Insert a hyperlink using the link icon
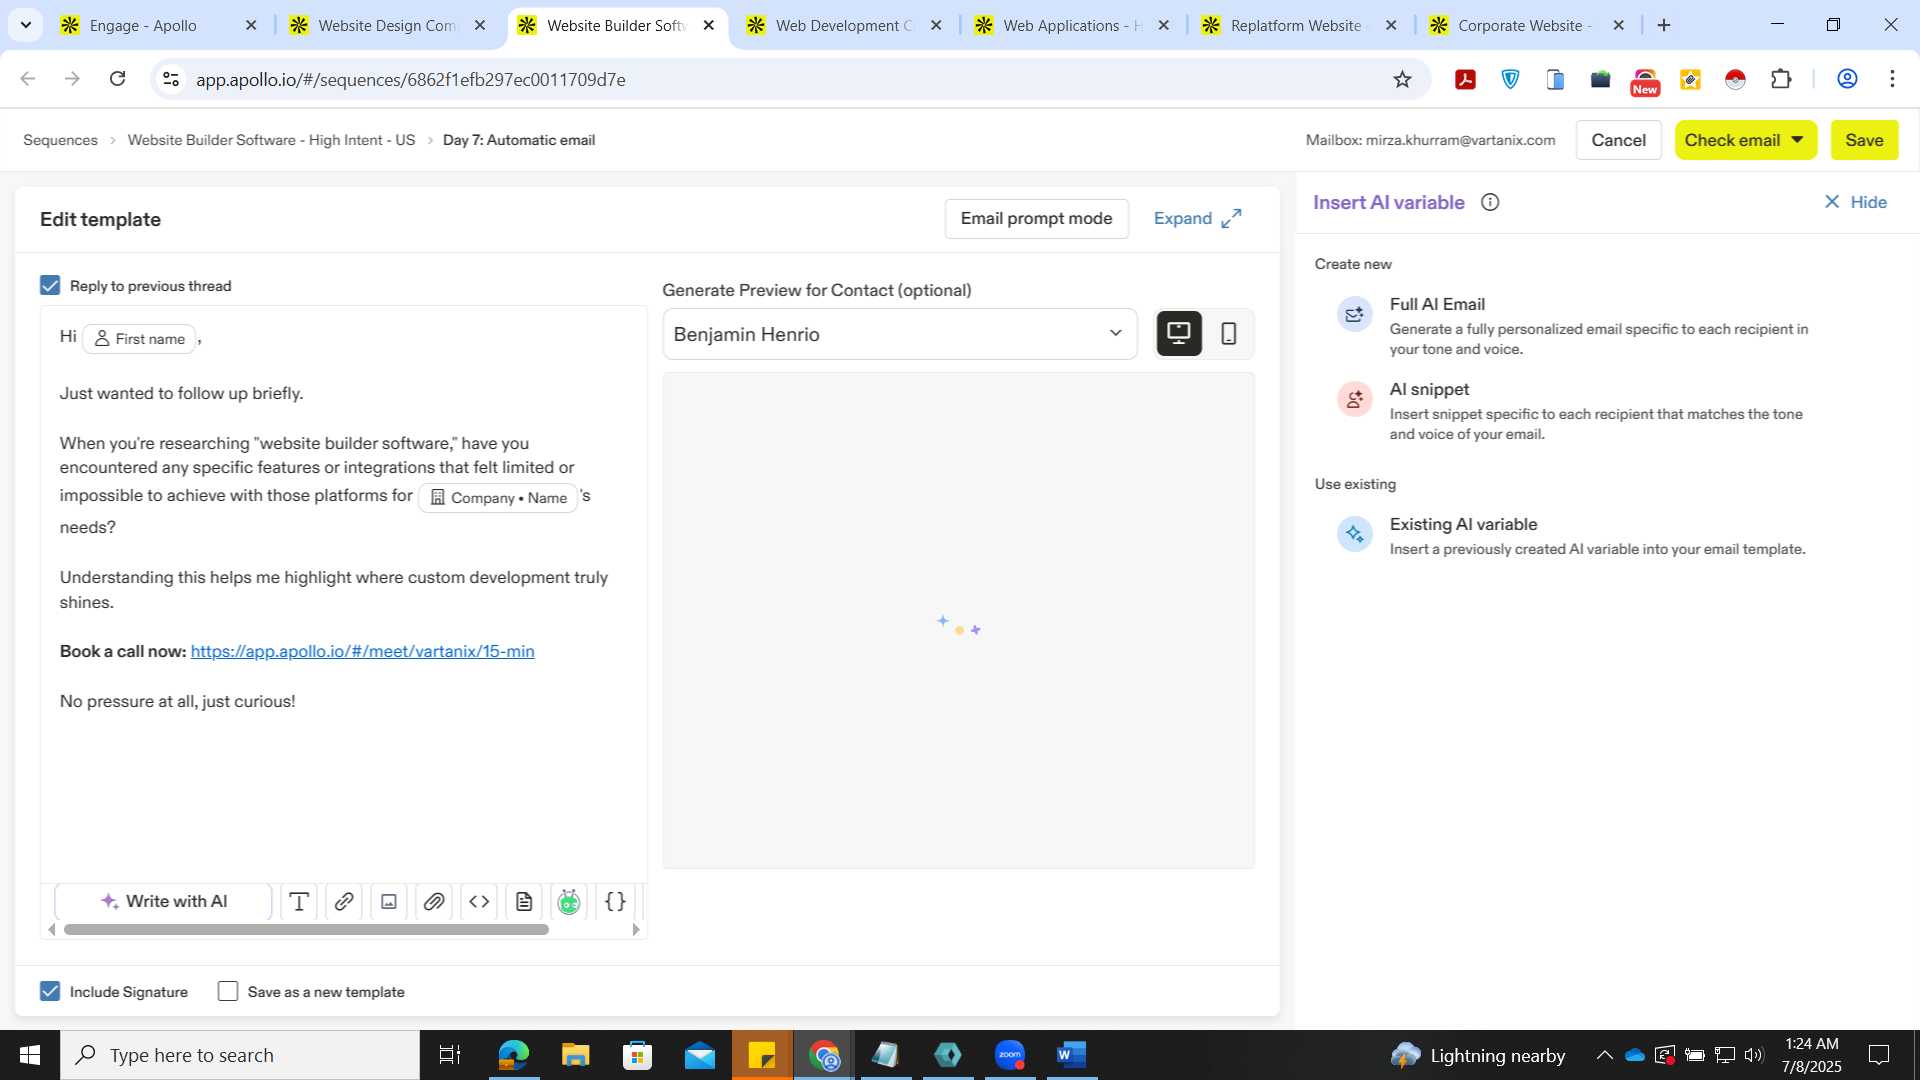The height and width of the screenshot is (1080, 1920). tap(343, 902)
